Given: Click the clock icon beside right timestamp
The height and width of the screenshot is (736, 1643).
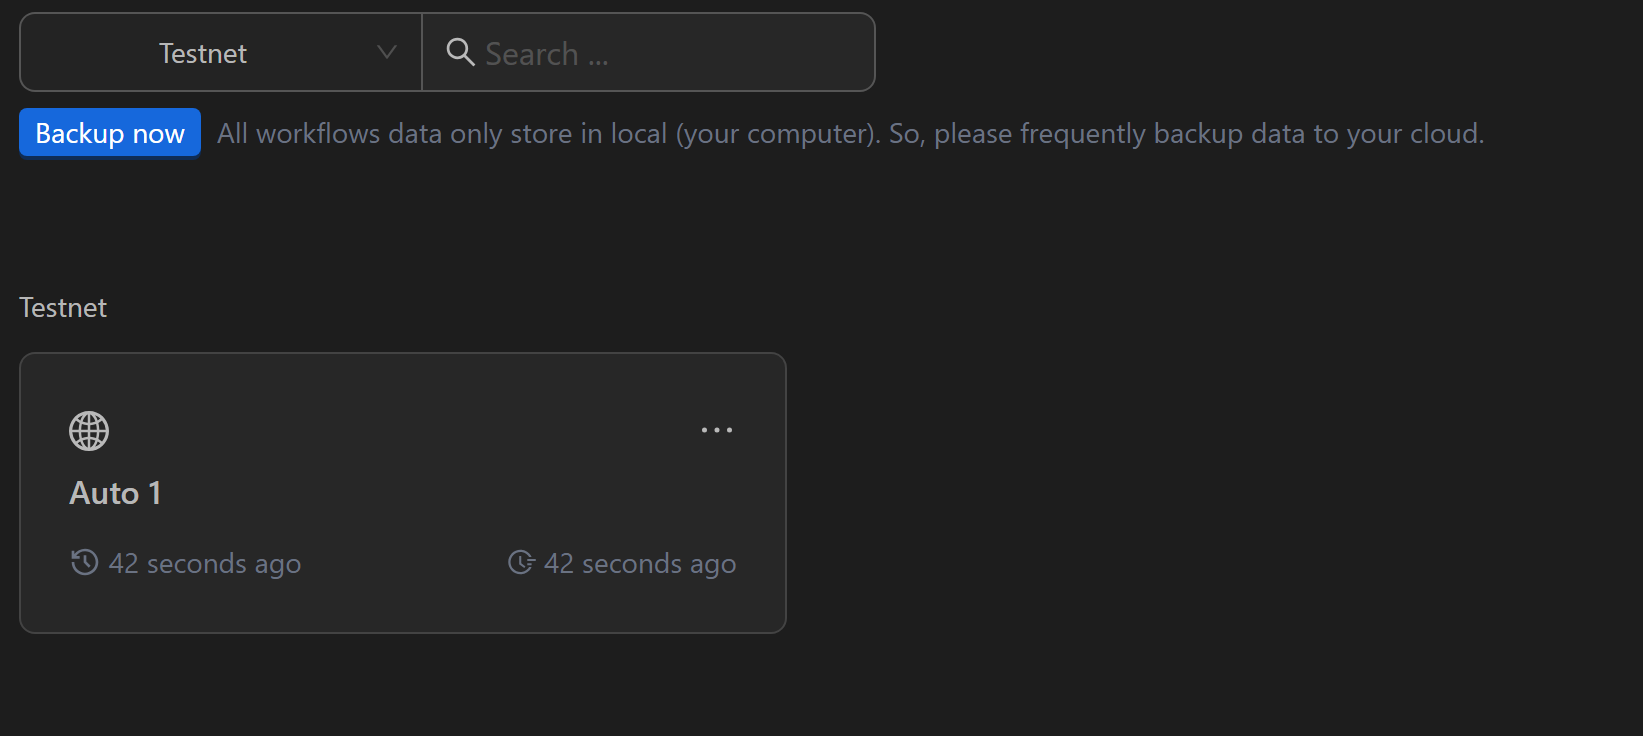Looking at the screenshot, I should [x=521, y=562].
